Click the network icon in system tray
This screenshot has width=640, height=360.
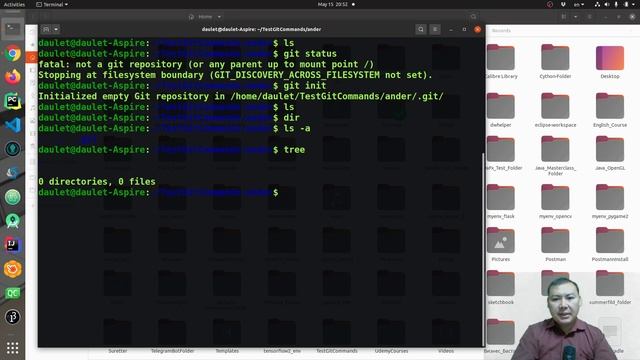tap(597, 4)
